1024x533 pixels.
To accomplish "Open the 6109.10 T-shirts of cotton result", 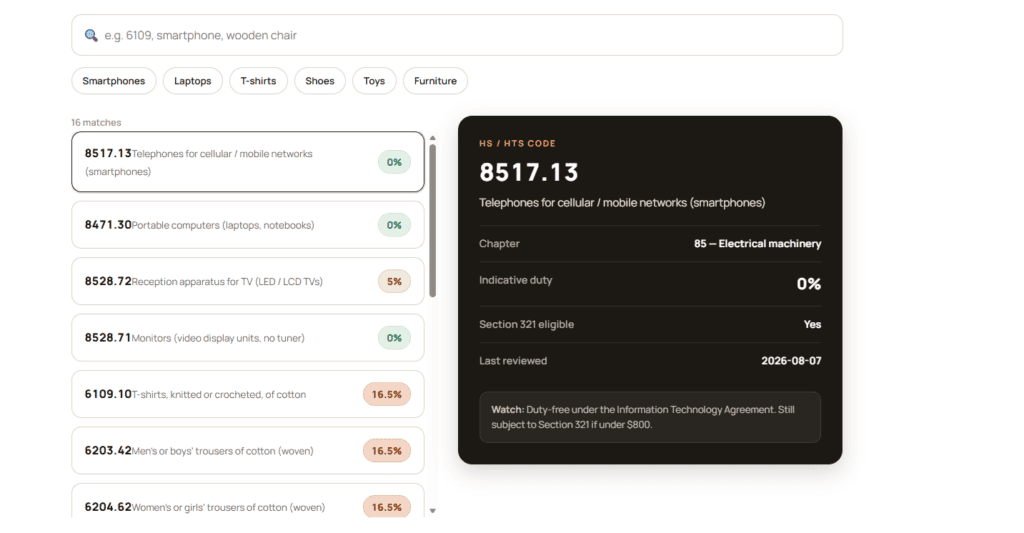I will [248, 395].
